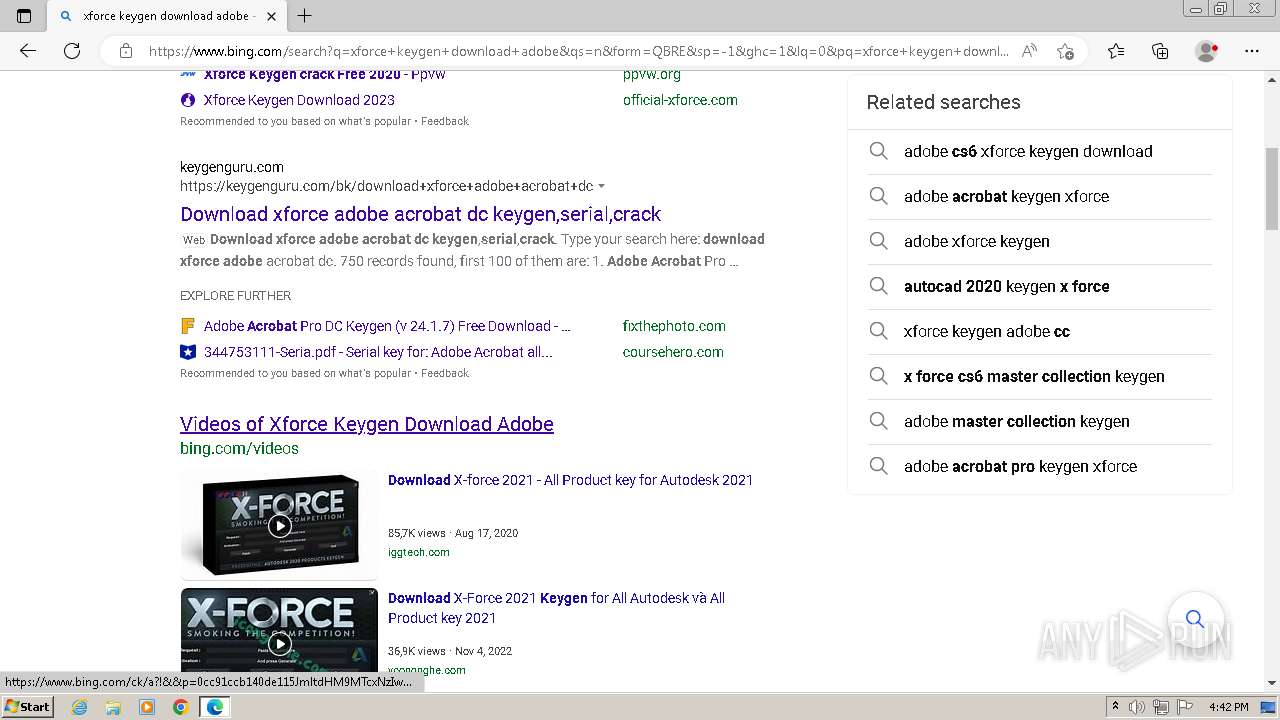Open Edge Settings and more menu
Screen dimensions: 1280x720
[1252, 51]
